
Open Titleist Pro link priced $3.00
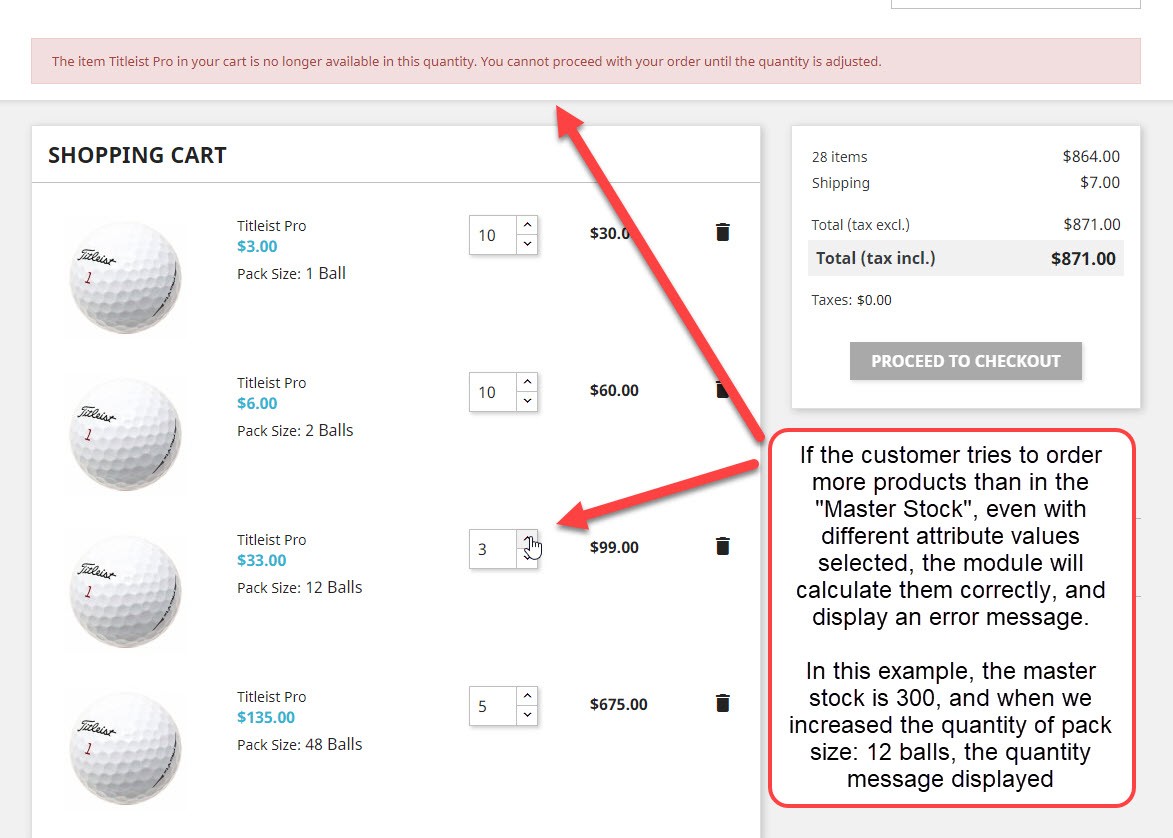[272, 226]
